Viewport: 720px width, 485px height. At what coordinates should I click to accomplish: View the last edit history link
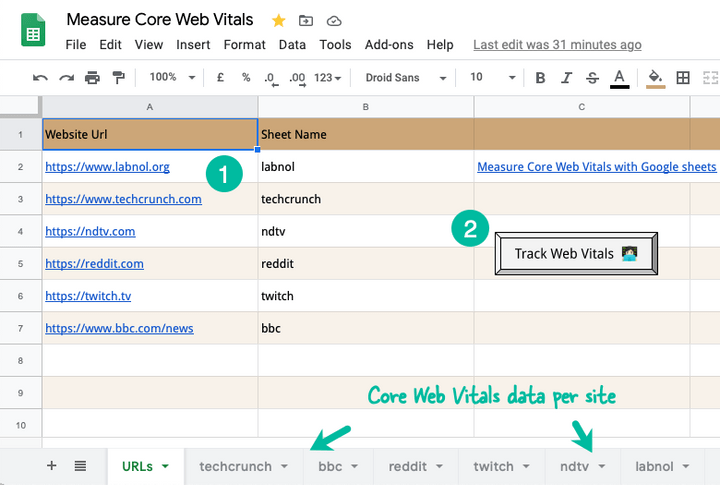(x=557, y=45)
